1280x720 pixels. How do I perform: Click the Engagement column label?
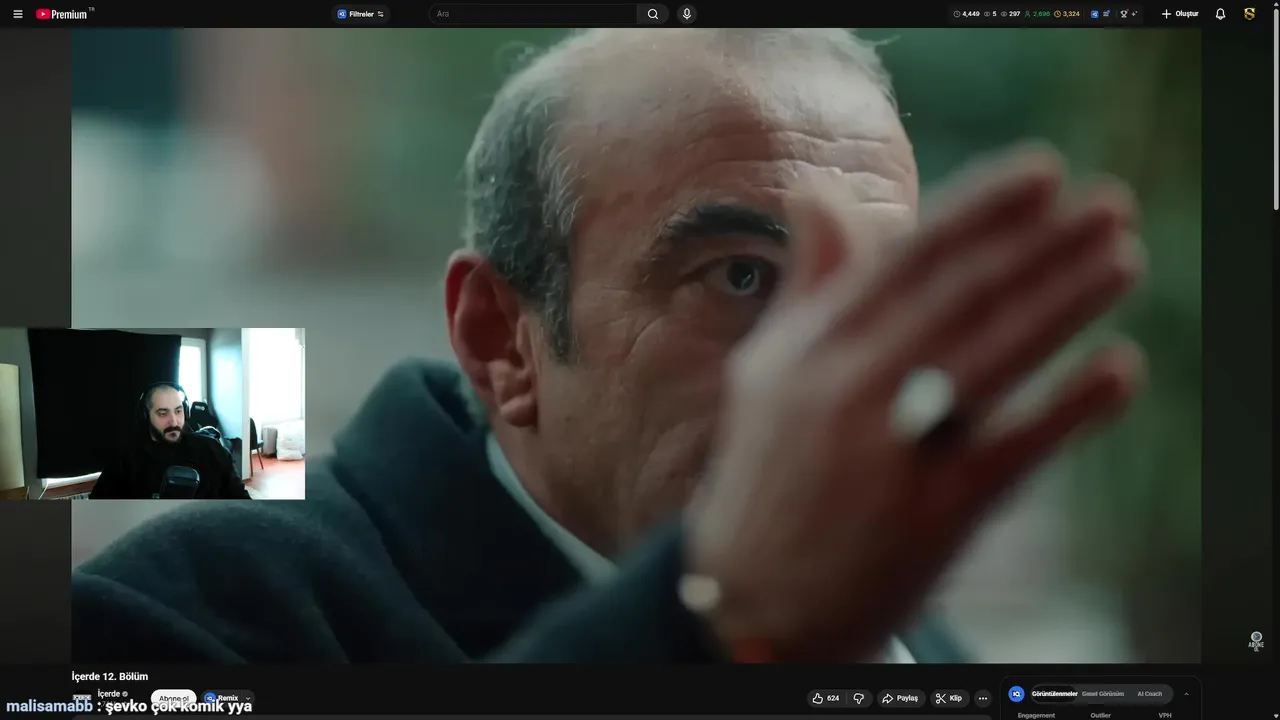pyautogui.click(x=1036, y=715)
